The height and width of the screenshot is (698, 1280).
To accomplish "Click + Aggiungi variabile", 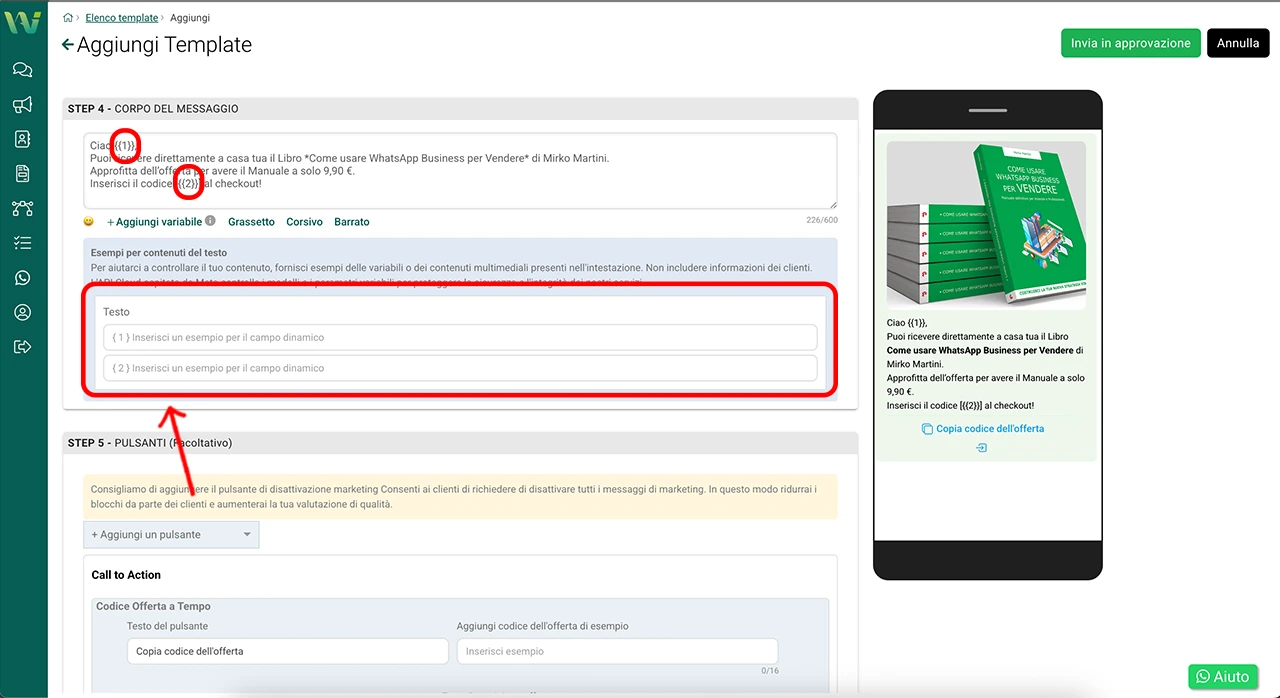I will click(154, 222).
